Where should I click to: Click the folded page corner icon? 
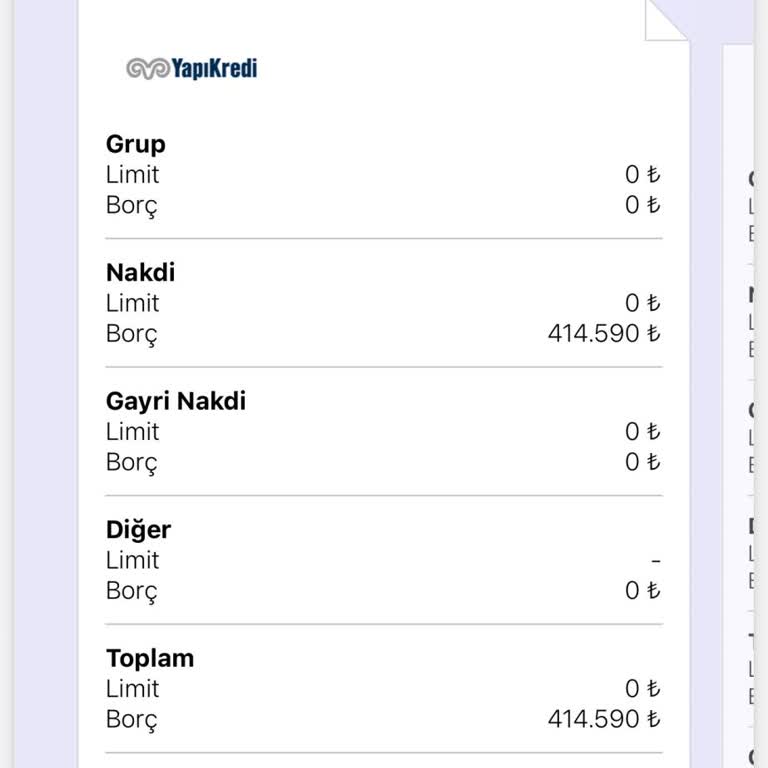tap(667, 20)
